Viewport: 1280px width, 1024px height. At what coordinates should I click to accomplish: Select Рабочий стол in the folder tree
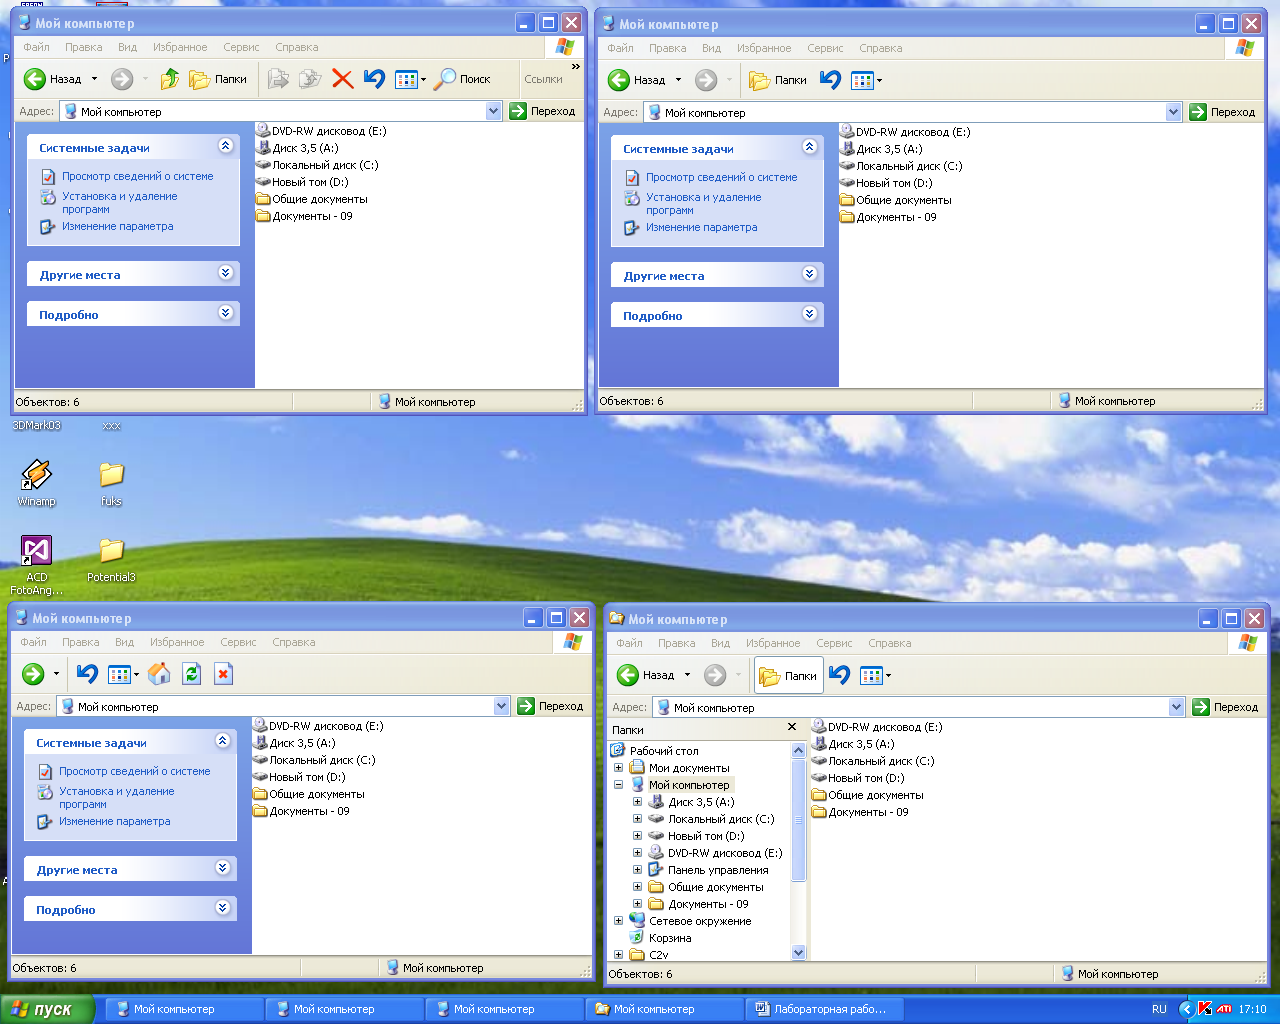tap(664, 751)
